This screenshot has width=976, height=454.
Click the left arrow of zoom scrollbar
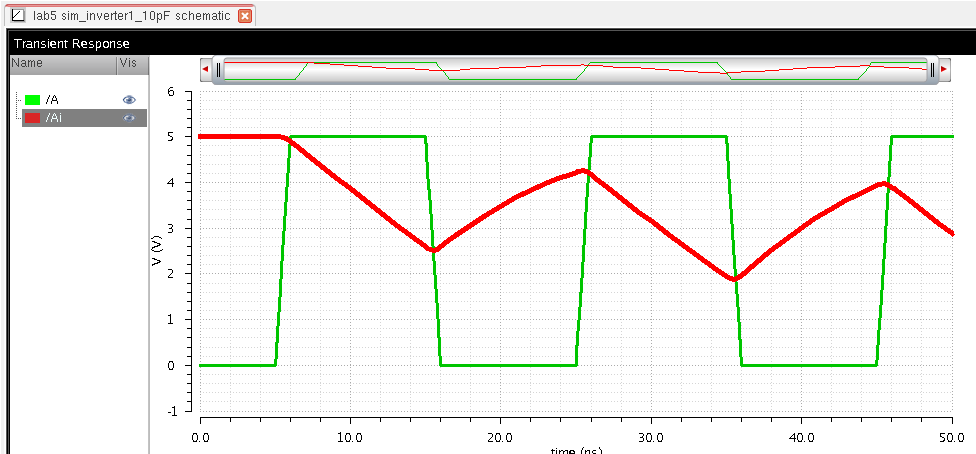pyautogui.click(x=205, y=70)
